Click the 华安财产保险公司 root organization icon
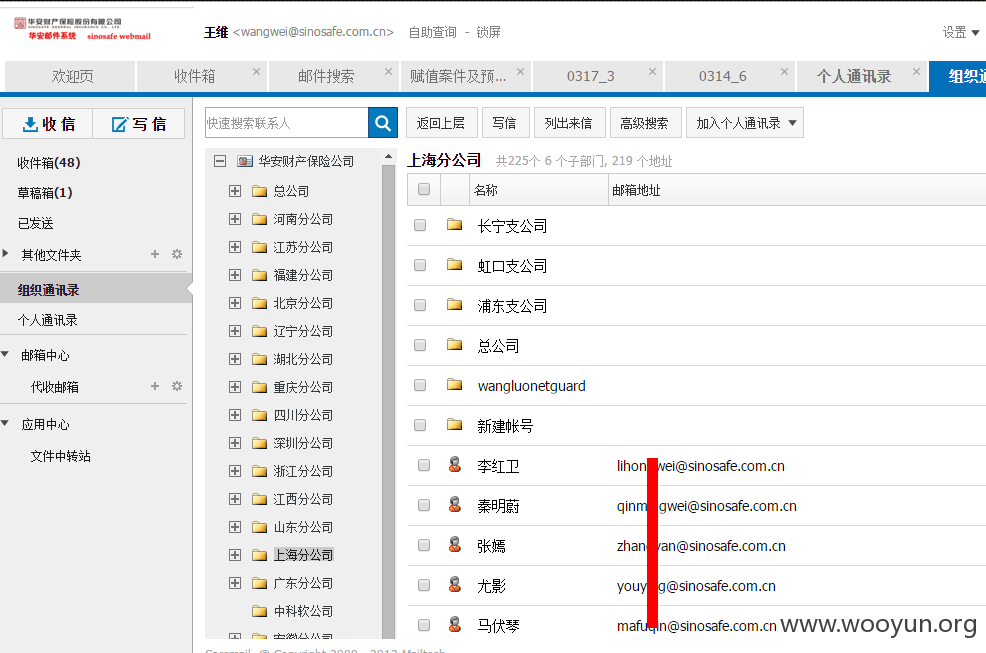Image resolution: width=986 pixels, height=653 pixels. pos(245,162)
